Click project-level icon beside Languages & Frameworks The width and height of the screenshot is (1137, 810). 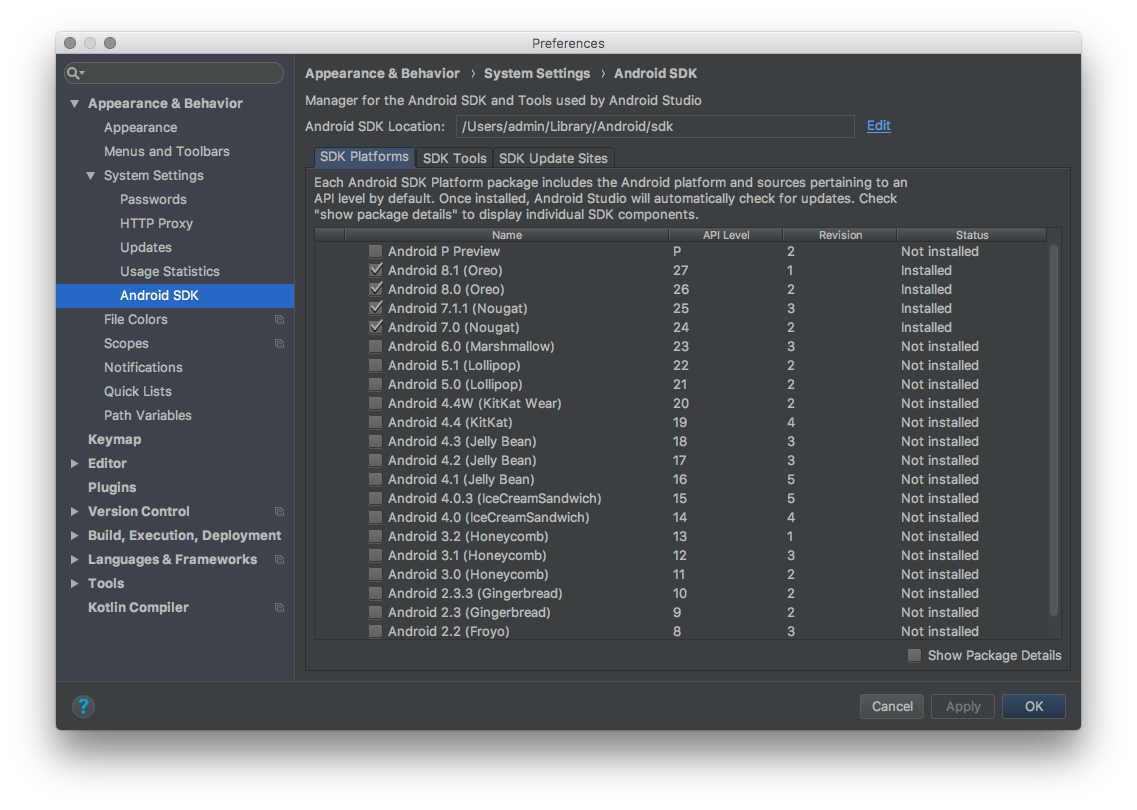(x=279, y=560)
